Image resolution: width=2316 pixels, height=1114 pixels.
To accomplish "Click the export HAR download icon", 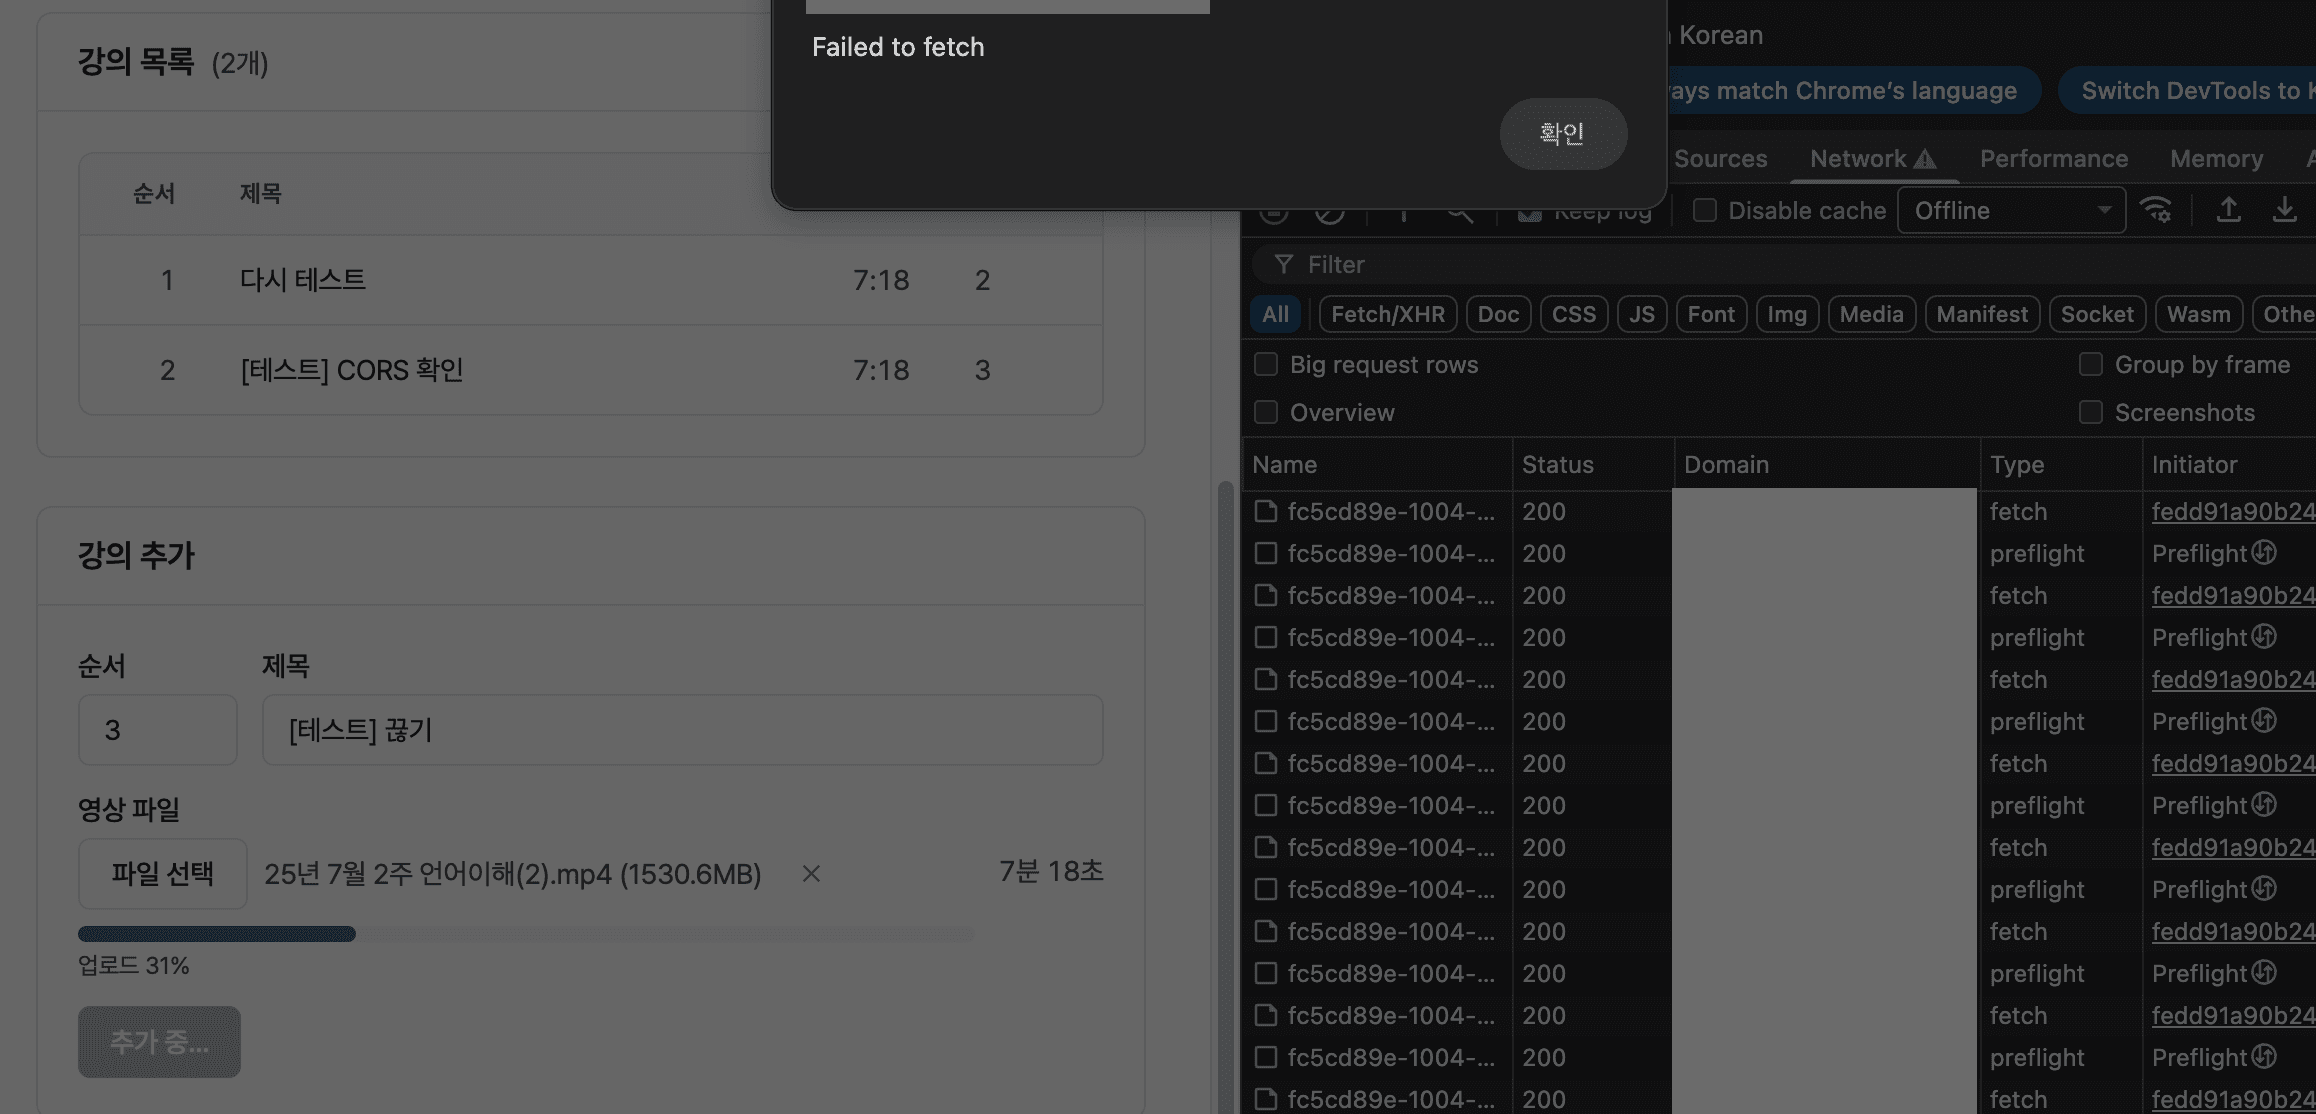I will pyautogui.click(x=2284, y=210).
